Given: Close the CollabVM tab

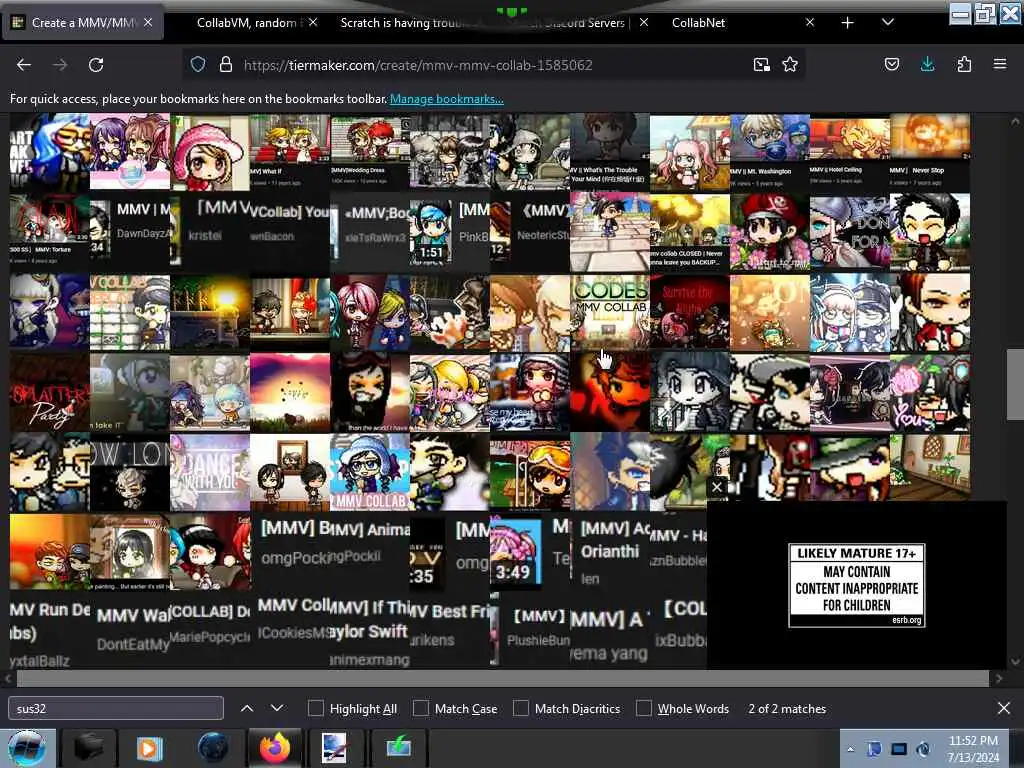Looking at the screenshot, I should (x=313, y=23).
